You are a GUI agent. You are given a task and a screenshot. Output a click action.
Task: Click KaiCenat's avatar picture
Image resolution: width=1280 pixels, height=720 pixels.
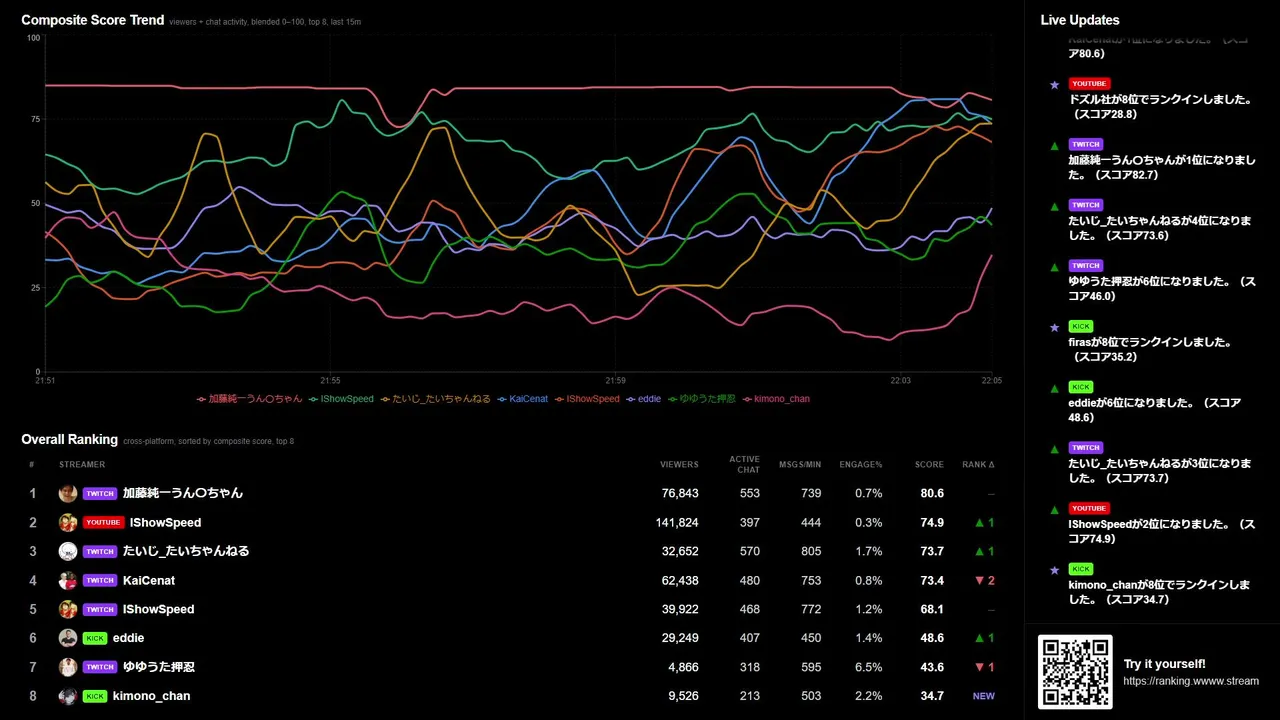click(68, 580)
